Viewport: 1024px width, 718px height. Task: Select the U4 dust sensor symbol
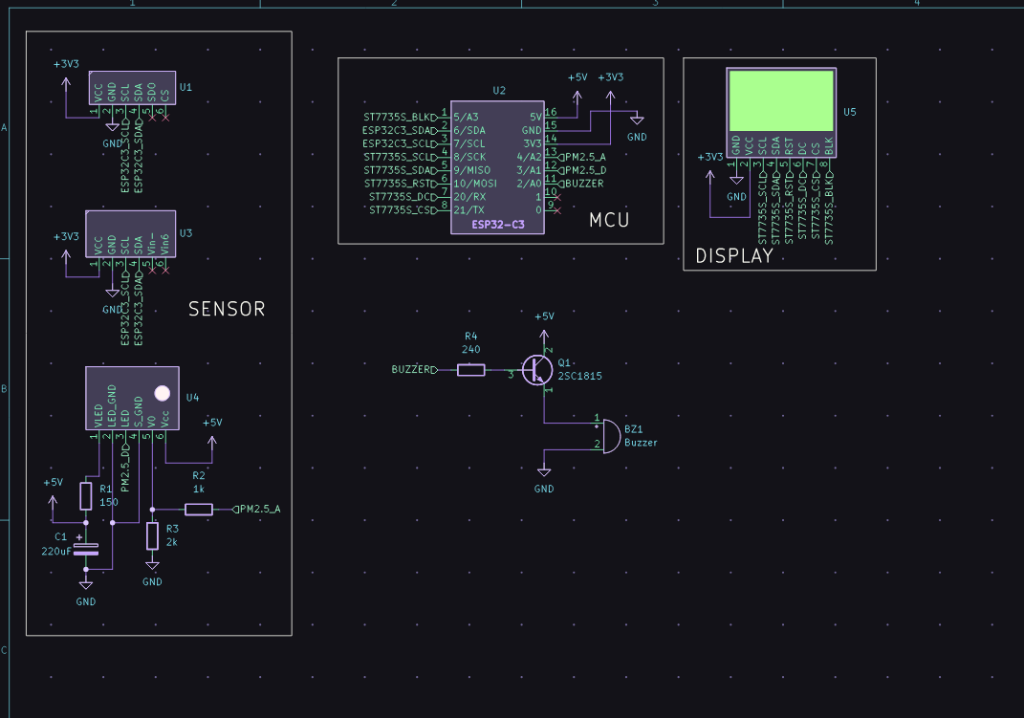(x=132, y=398)
